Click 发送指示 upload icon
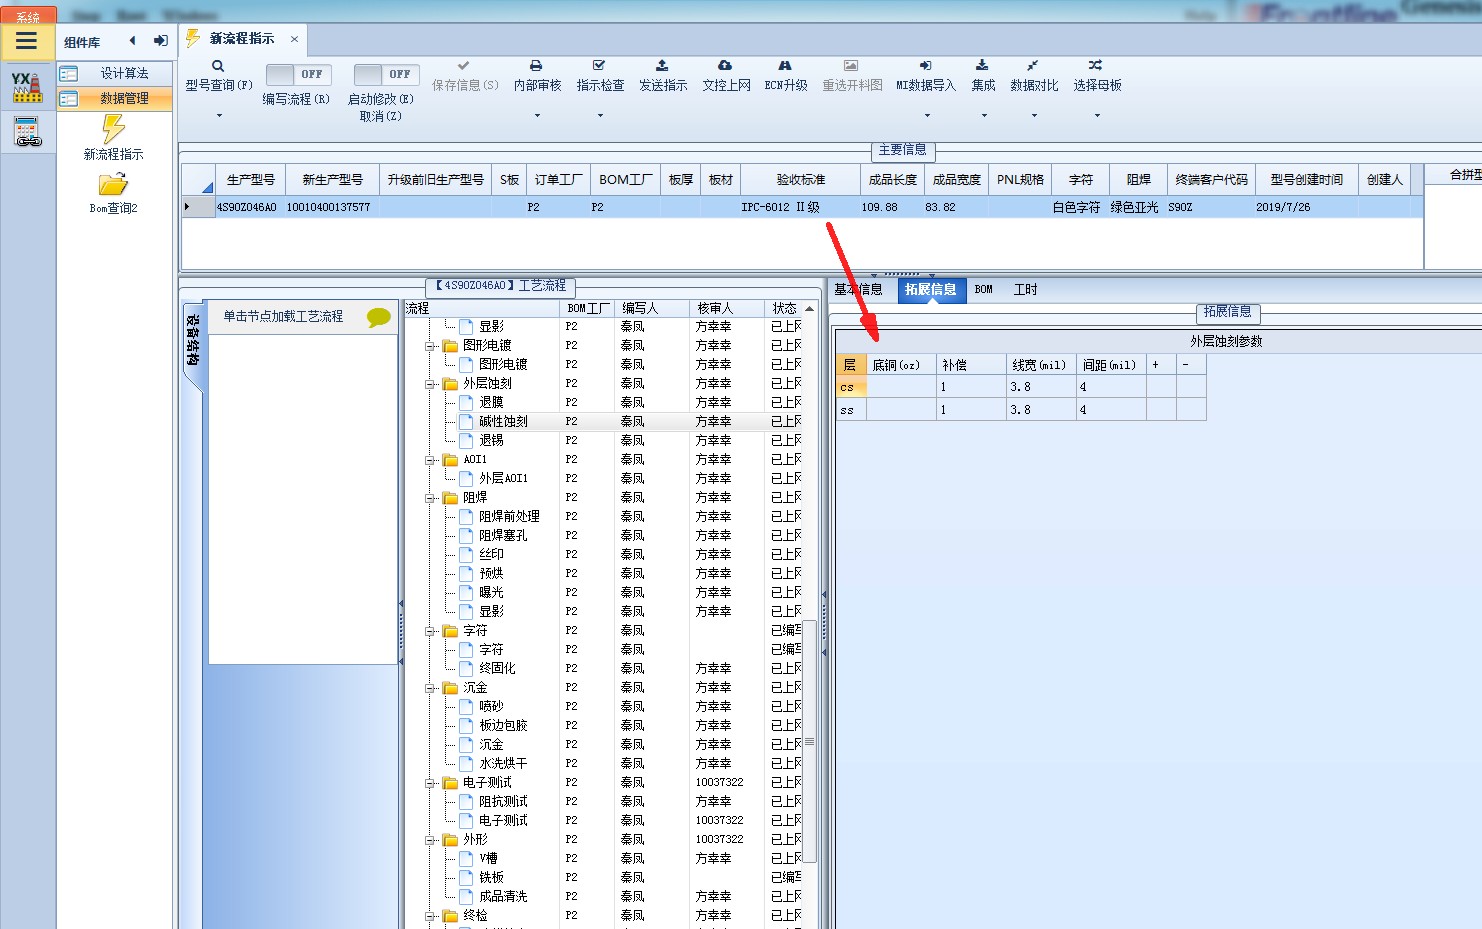 [x=662, y=65]
